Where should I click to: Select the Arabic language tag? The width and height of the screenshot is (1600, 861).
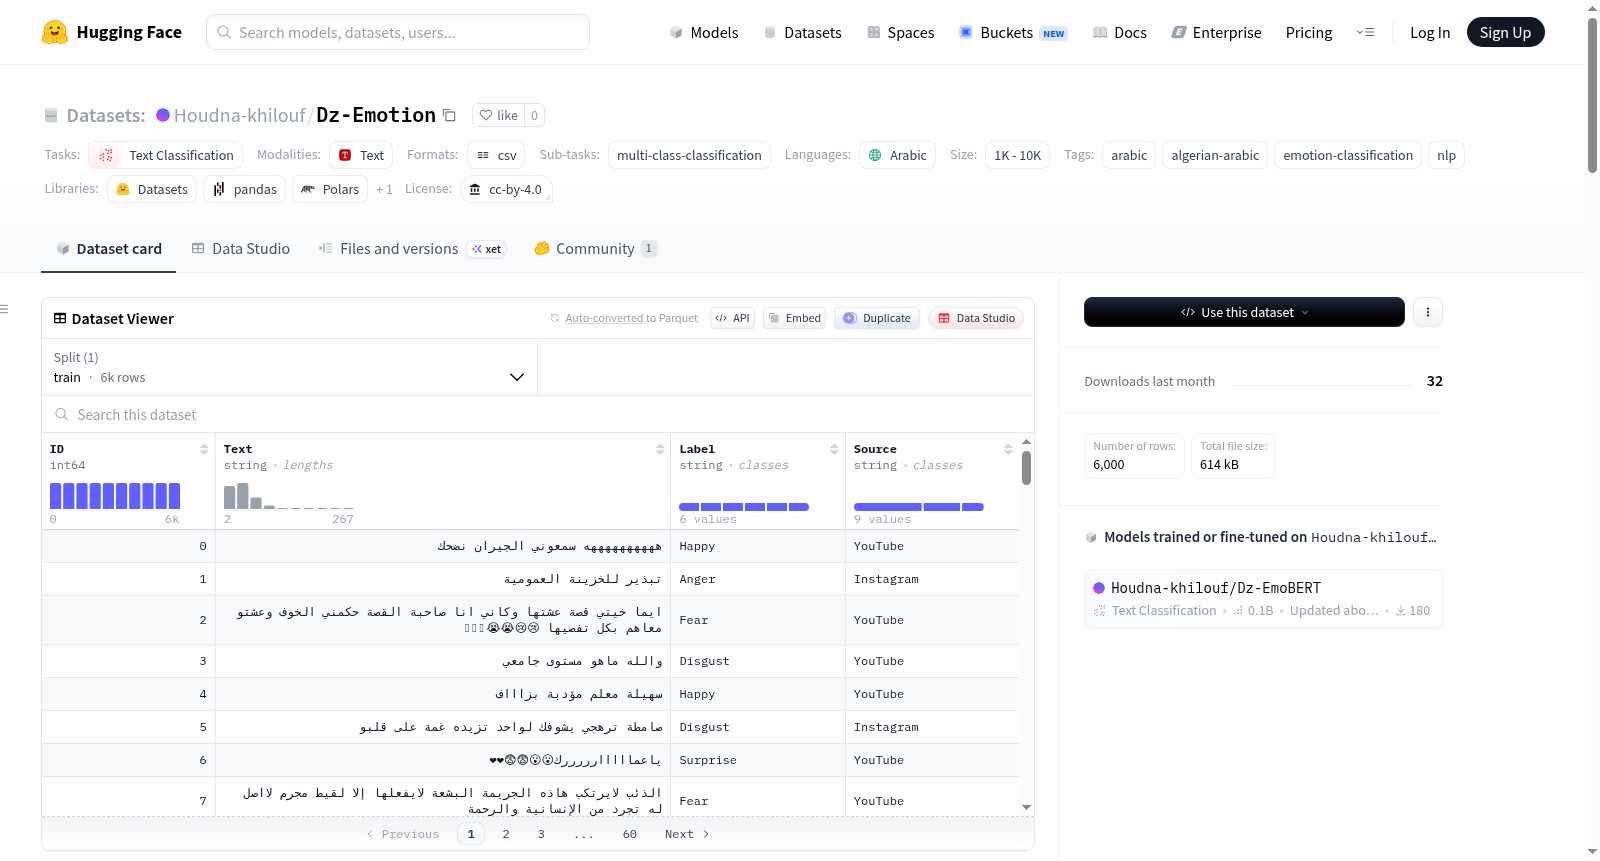897,155
